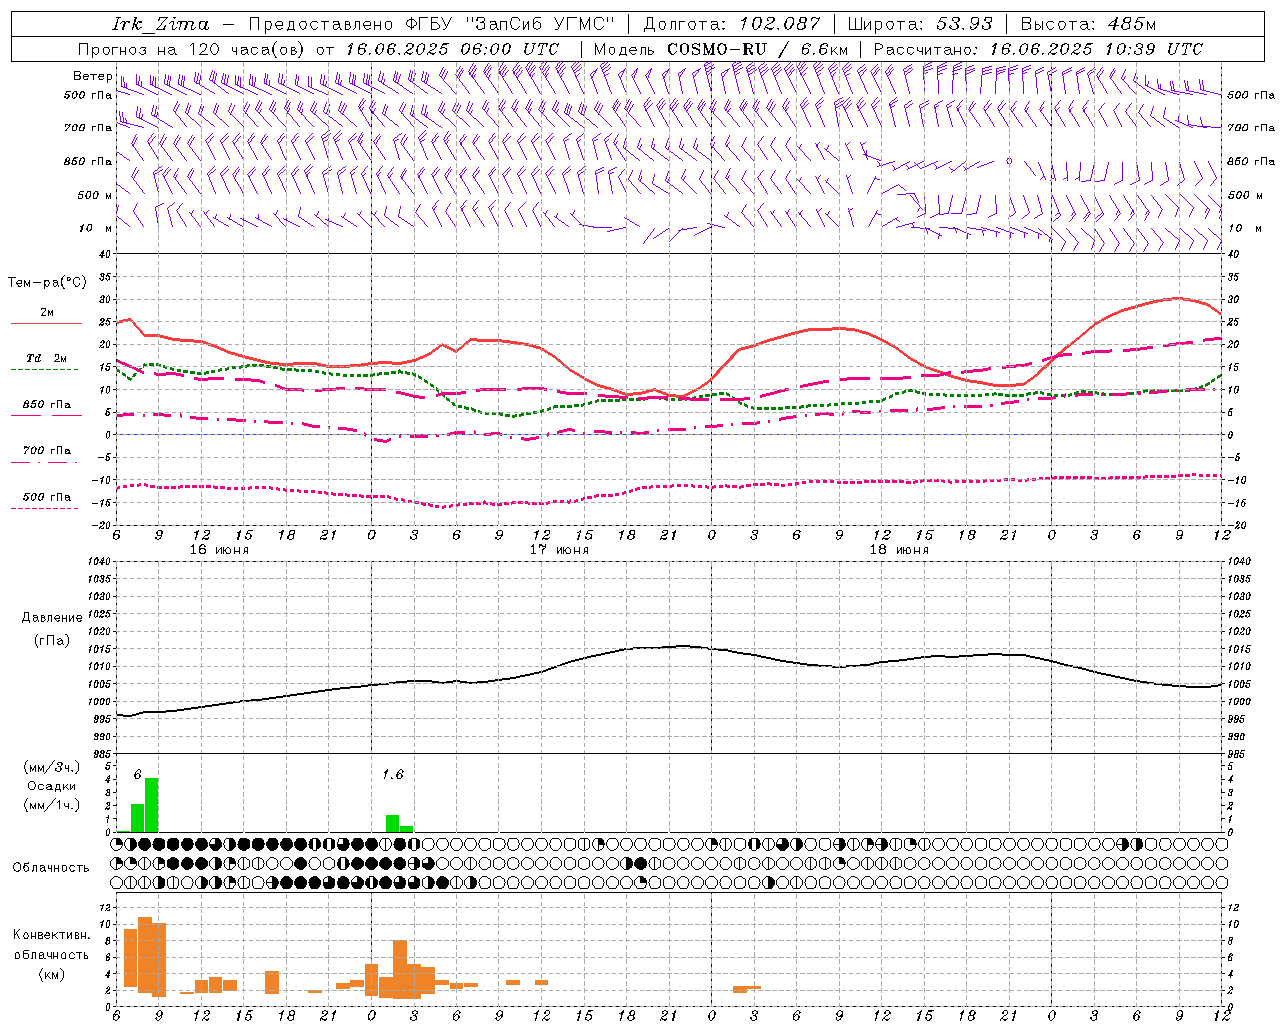
Task: Click the "700 гПа" temperature legend label
Action: tap(47, 451)
